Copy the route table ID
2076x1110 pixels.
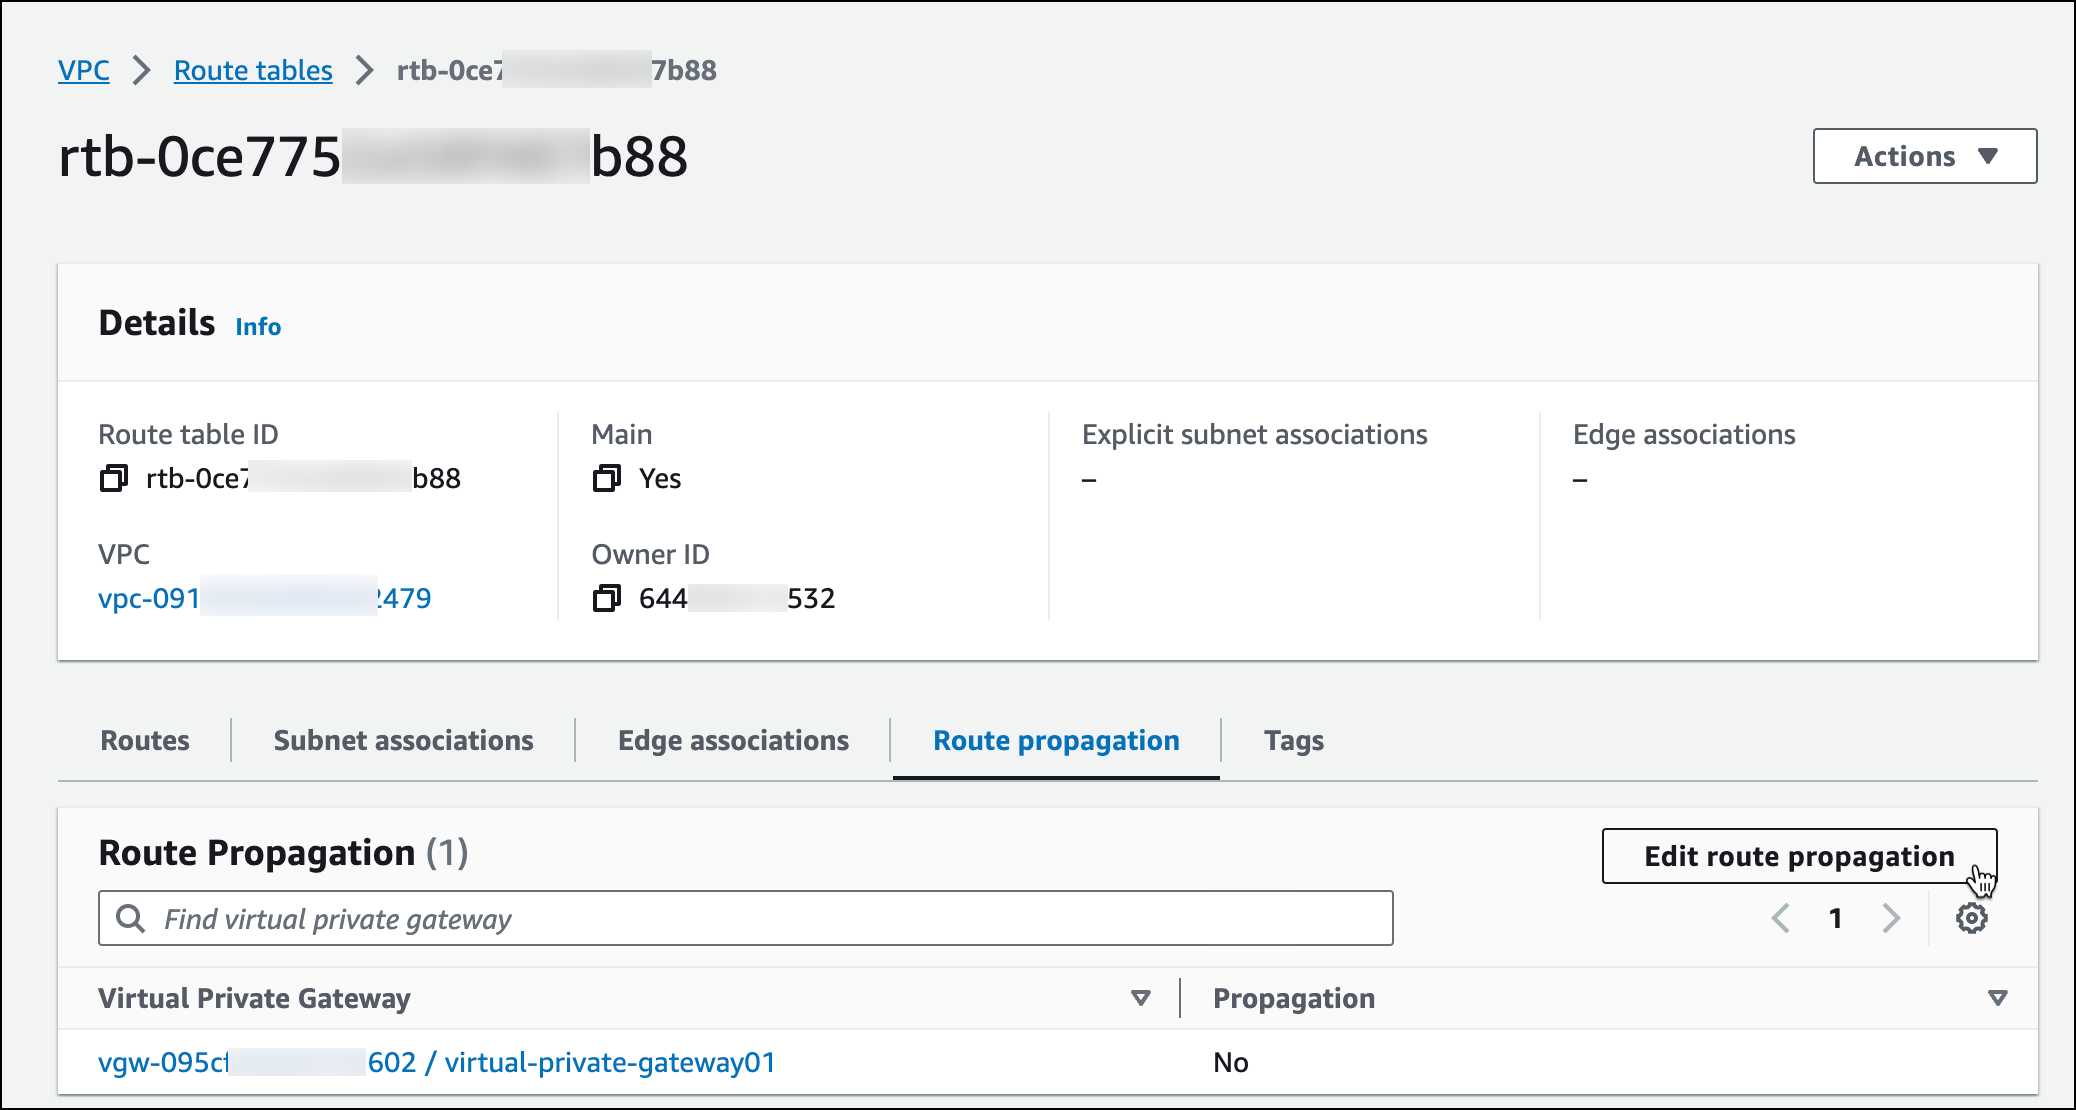(x=113, y=477)
